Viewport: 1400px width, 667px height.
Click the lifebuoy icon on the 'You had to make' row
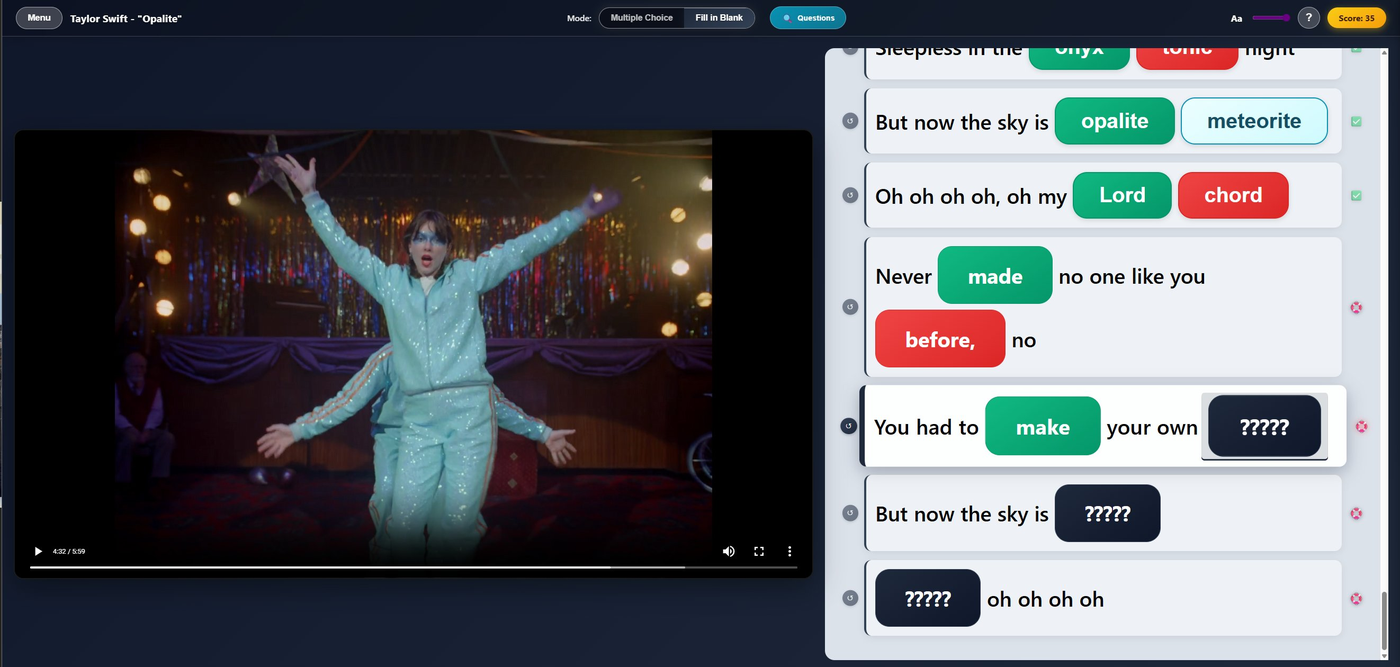[x=1361, y=426]
